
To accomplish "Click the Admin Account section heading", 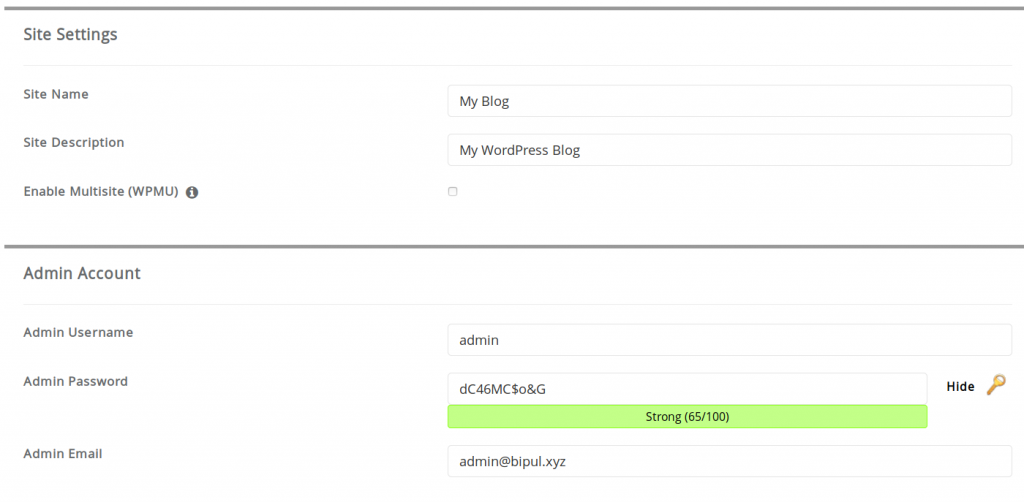I will coord(82,273).
